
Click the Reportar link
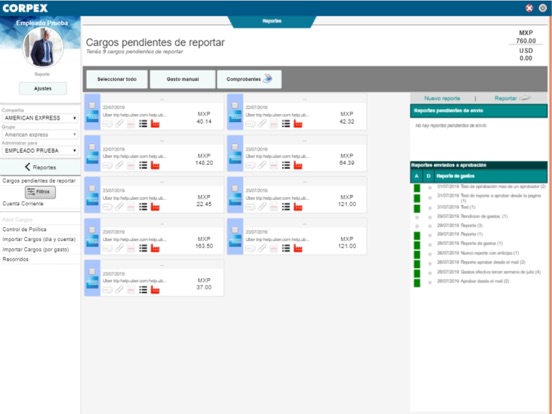(512, 99)
